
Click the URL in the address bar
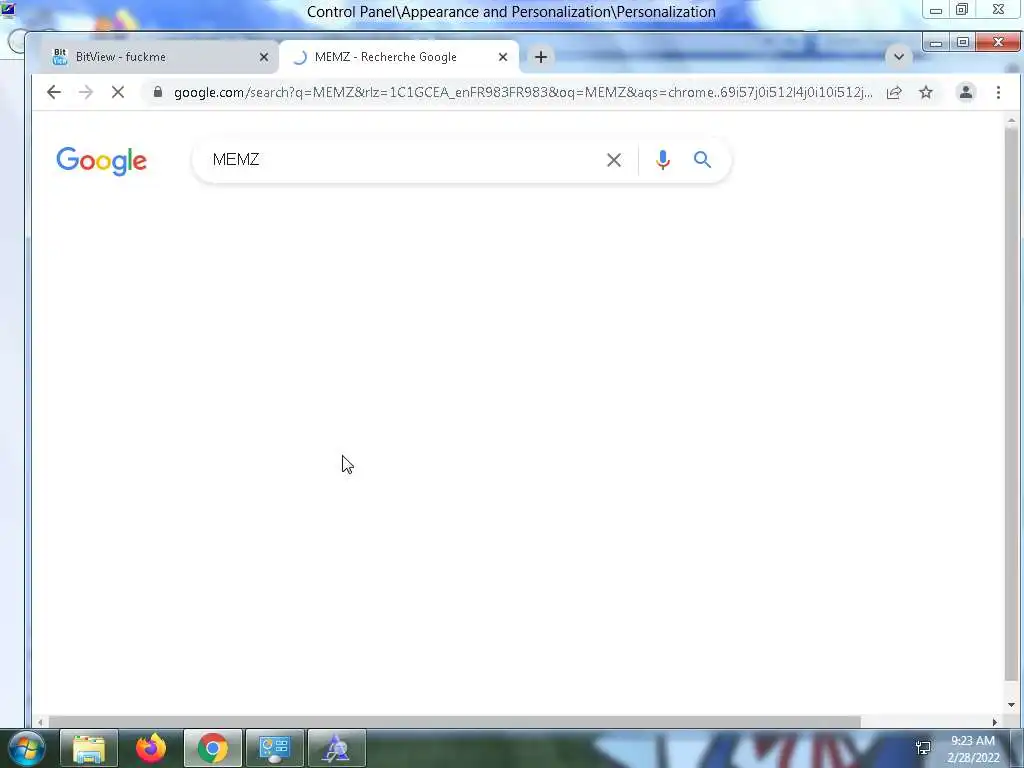pos(522,92)
